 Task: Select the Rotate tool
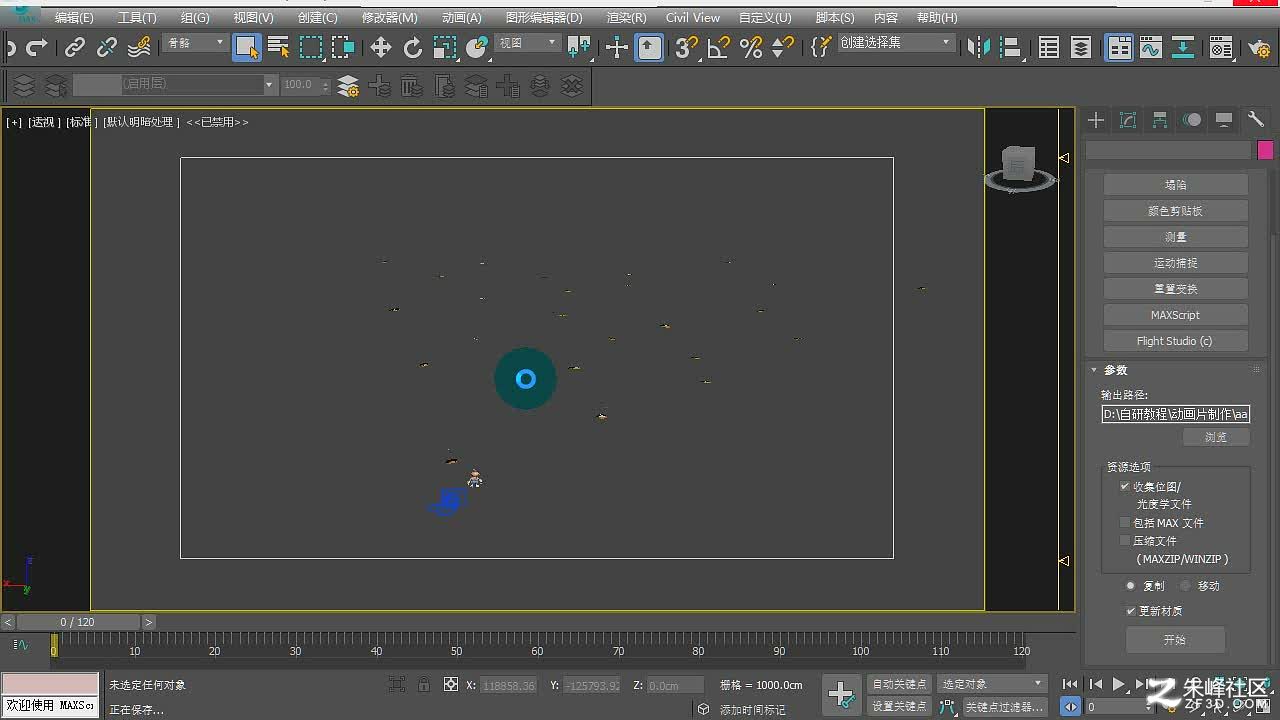click(x=413, y=47)
